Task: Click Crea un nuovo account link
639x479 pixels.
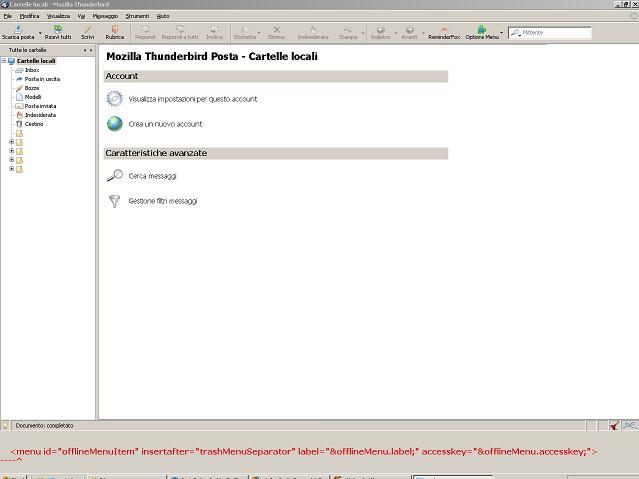Action: (165, 124)
